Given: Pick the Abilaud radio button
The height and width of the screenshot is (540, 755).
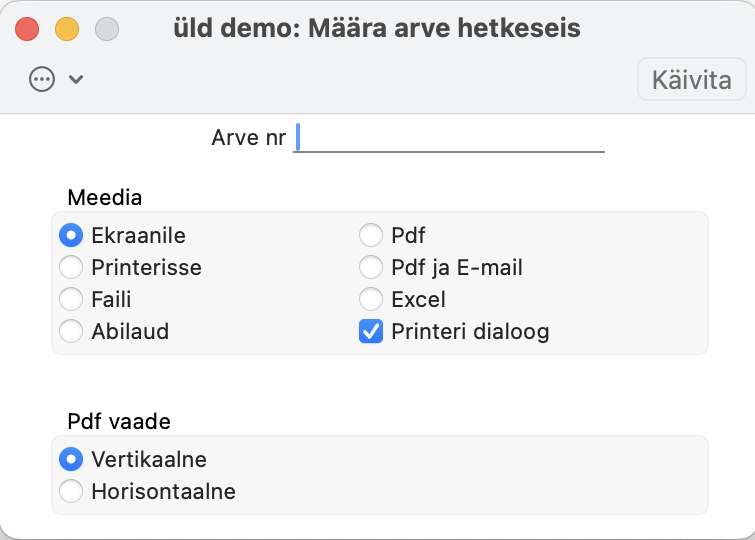Looking at the screenshot, I should [x=71, y=331].
